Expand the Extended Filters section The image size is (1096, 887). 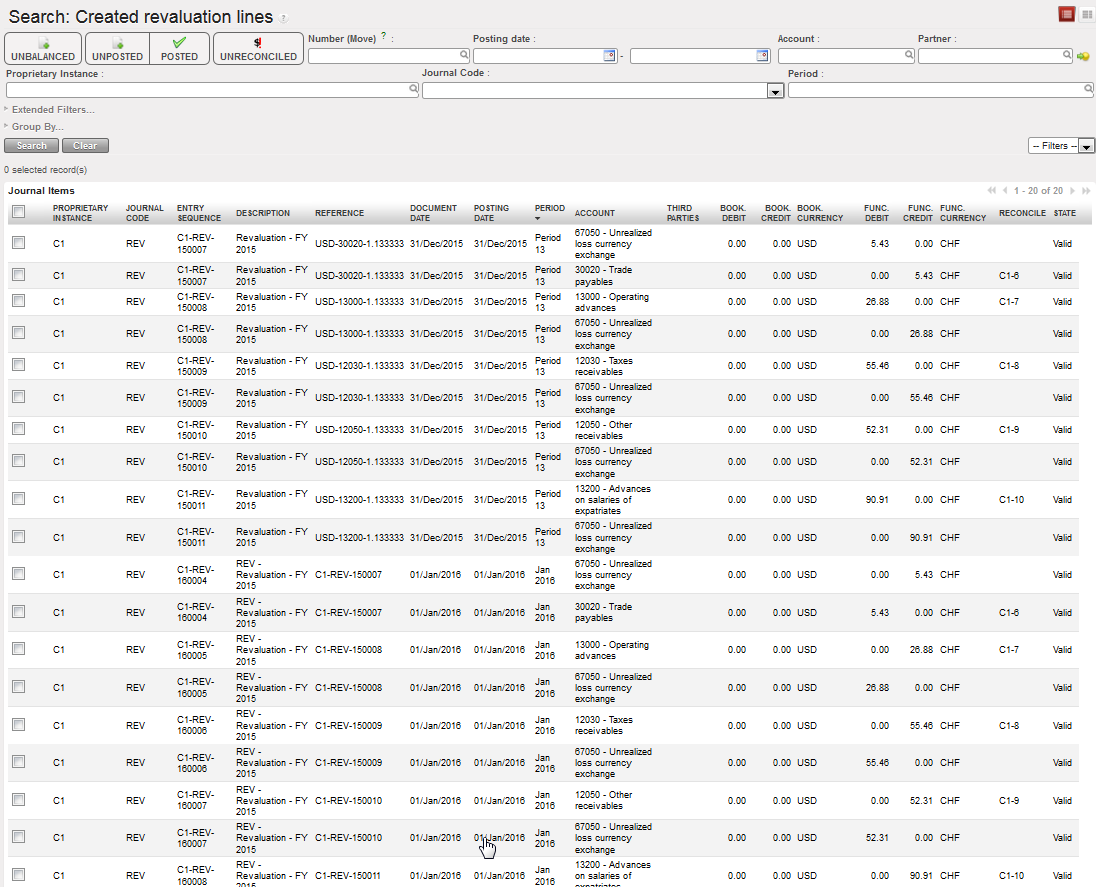coord(52,109)
